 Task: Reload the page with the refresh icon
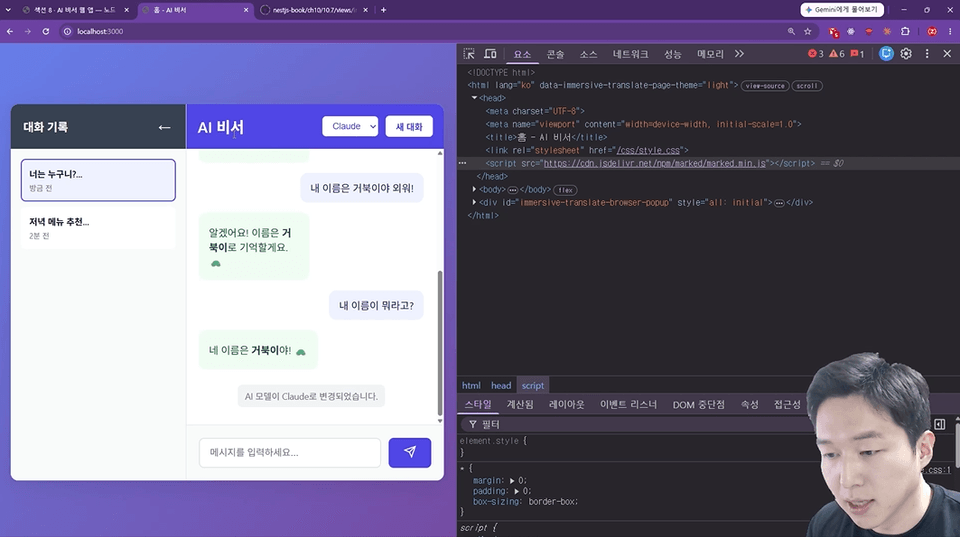coord(45,31)
